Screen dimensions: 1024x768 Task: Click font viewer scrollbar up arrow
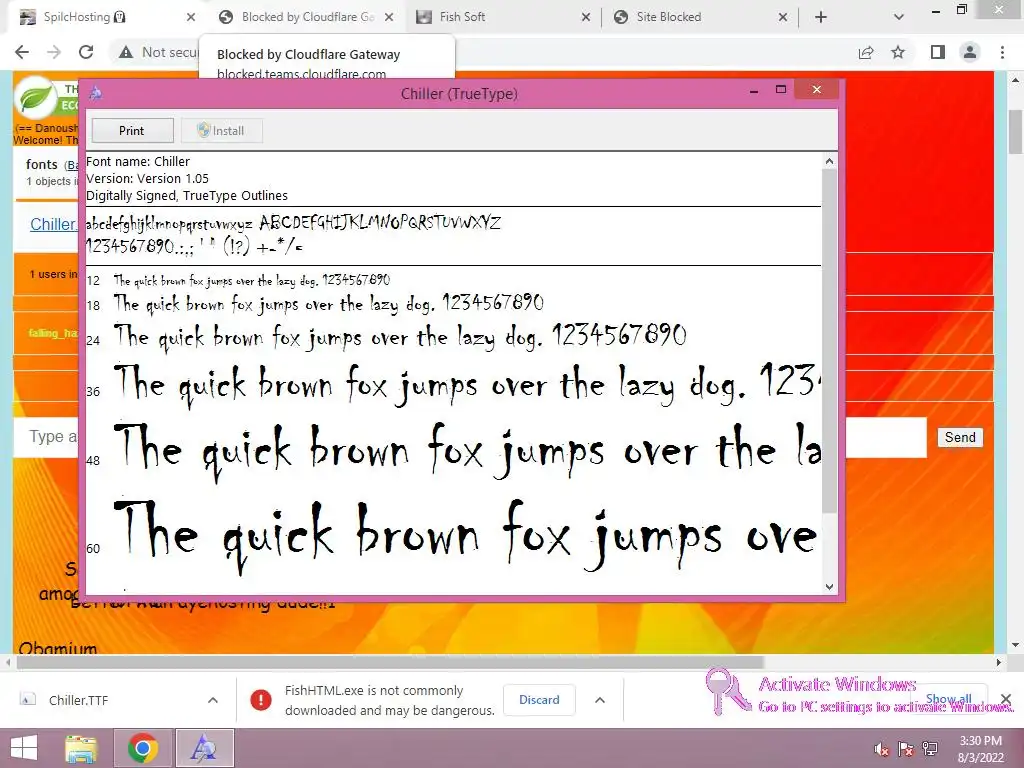829,161
